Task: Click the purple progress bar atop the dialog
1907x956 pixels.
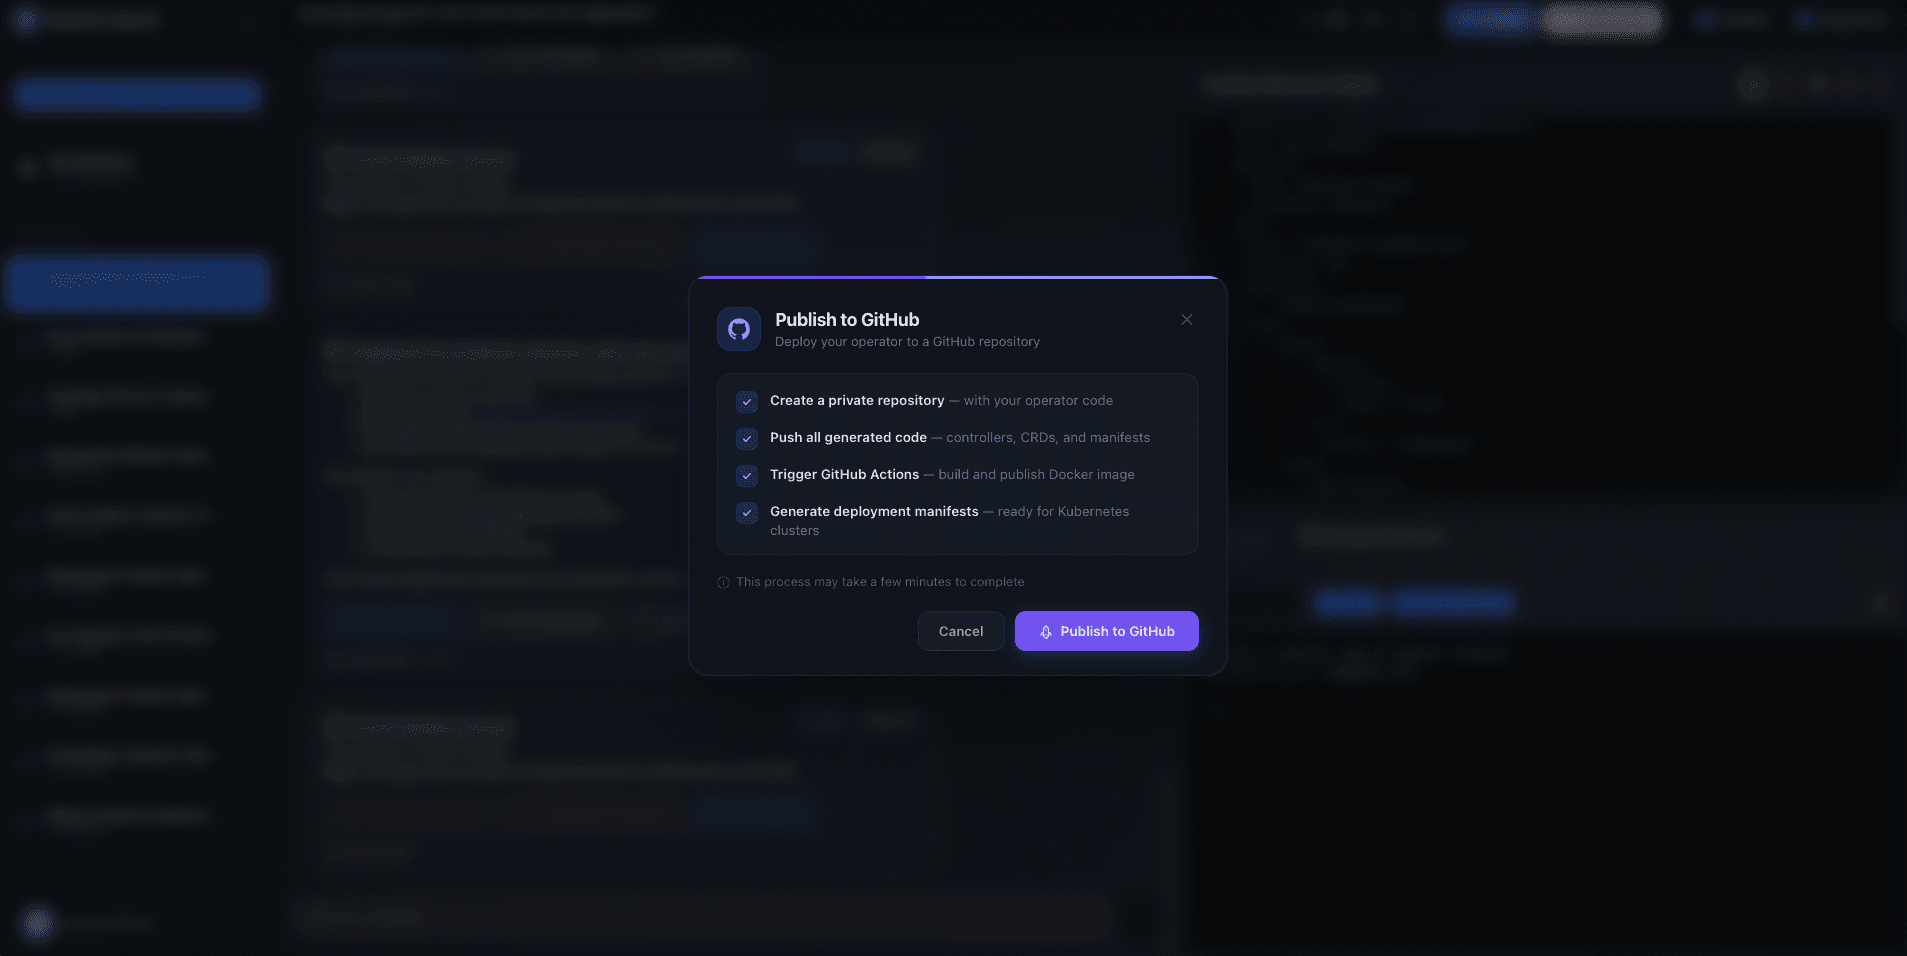Action: point(811,277)
